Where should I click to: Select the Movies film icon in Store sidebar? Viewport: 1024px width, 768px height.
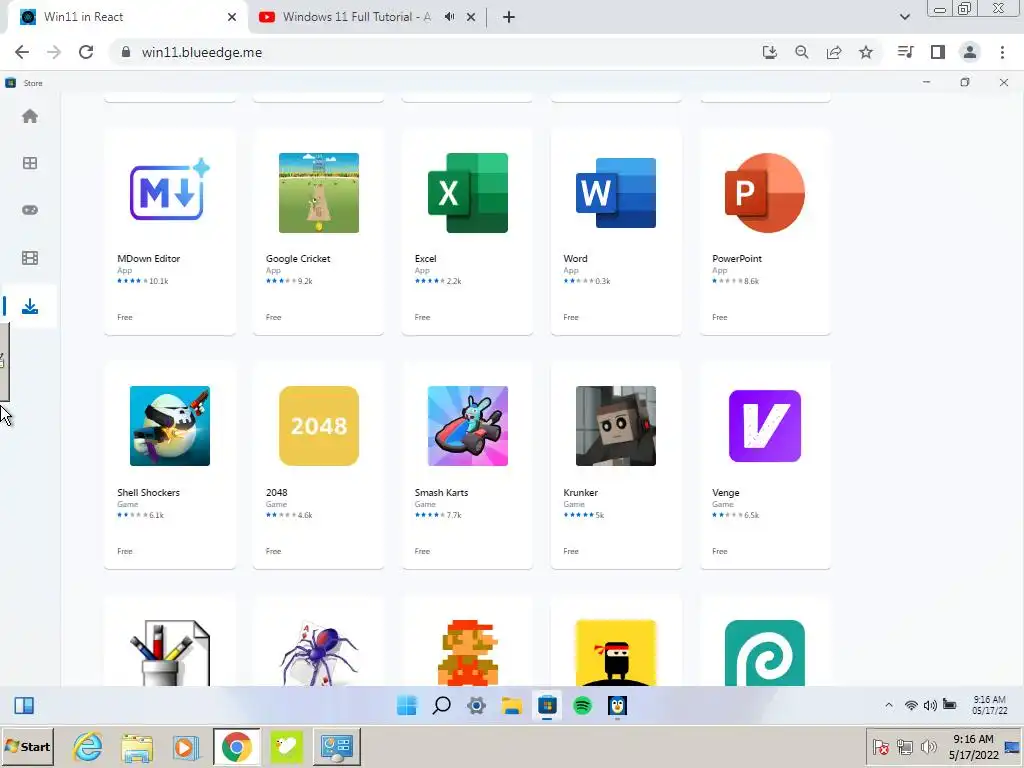click(x=30, y=258)
